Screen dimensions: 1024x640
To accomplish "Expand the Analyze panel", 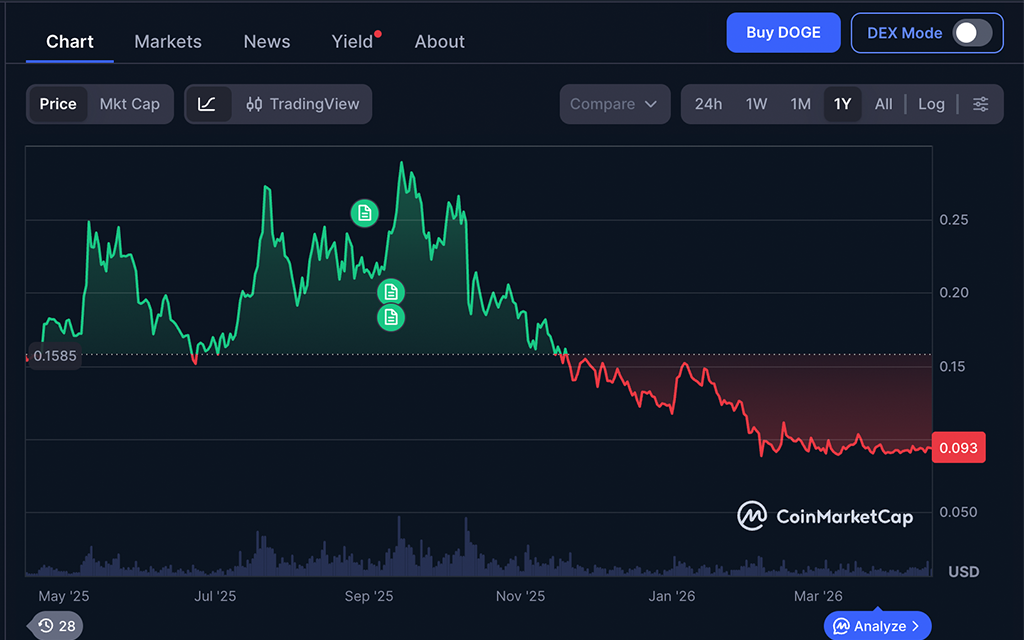I will click(877, 625).
